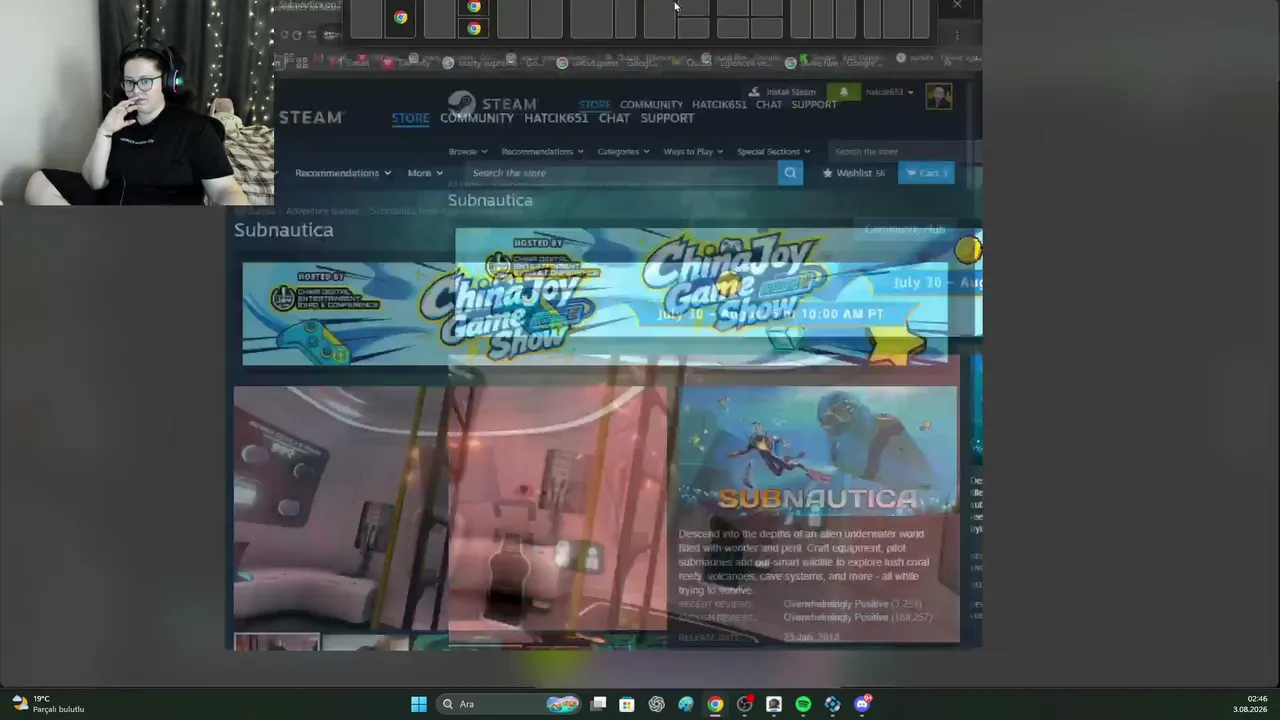The width and height of the screenshot is (1280, 720).
Task: Open the Wishlist link
Action: 854,173
